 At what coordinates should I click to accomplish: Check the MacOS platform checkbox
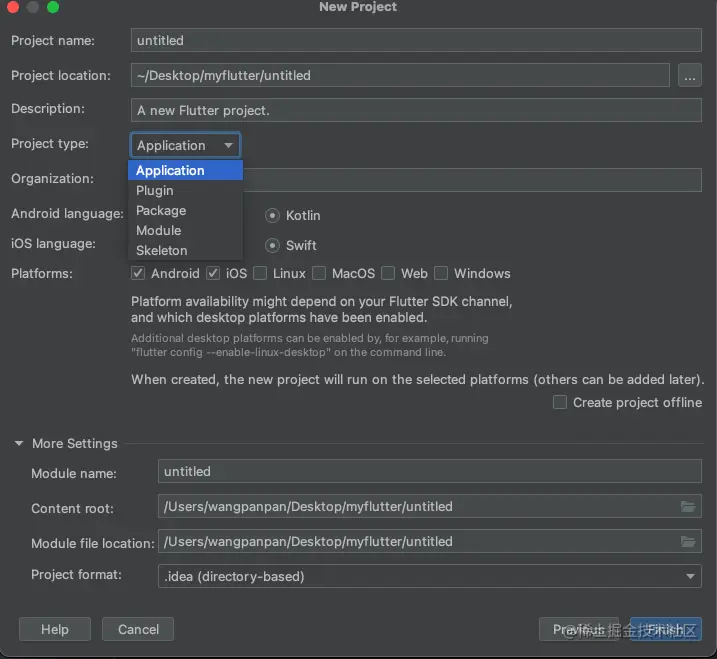319,273
